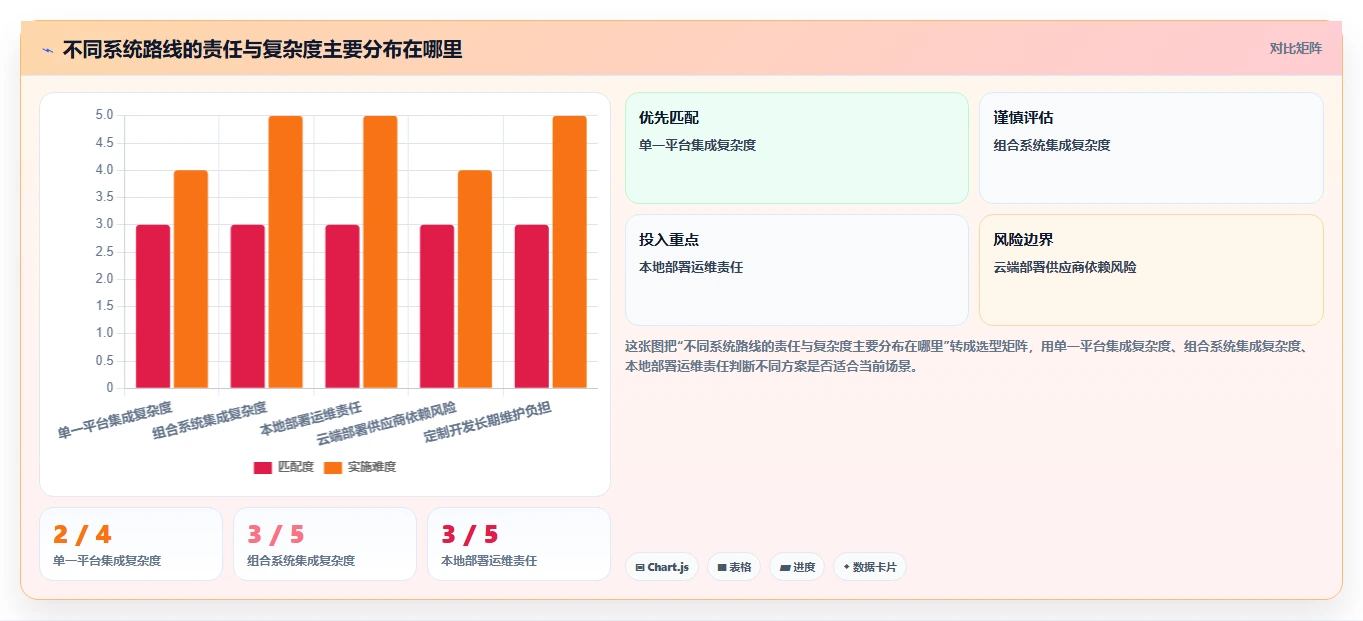Image resolution: width=1363 pixels, height=621 pixels.
Task: Click the 数据卡片 chip sparkle icon
Action: tap(846, 567)
